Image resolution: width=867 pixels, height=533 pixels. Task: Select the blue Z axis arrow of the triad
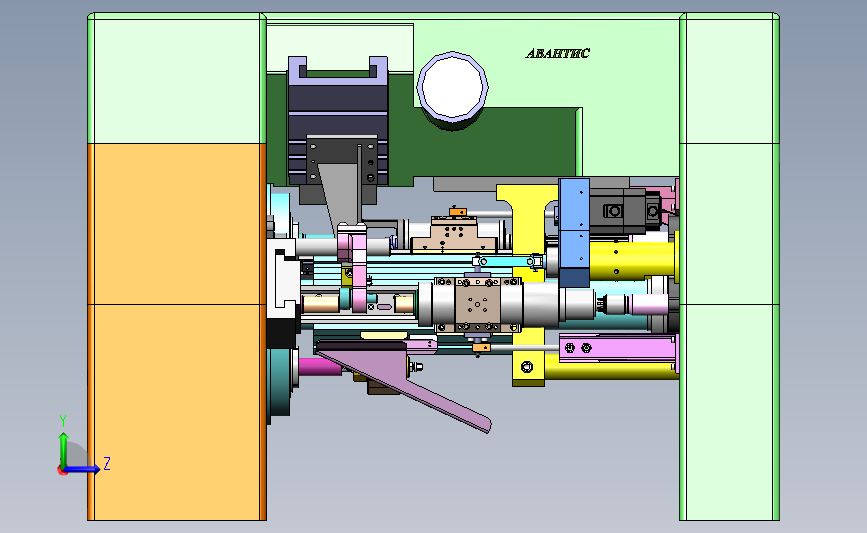pos(83,469)
